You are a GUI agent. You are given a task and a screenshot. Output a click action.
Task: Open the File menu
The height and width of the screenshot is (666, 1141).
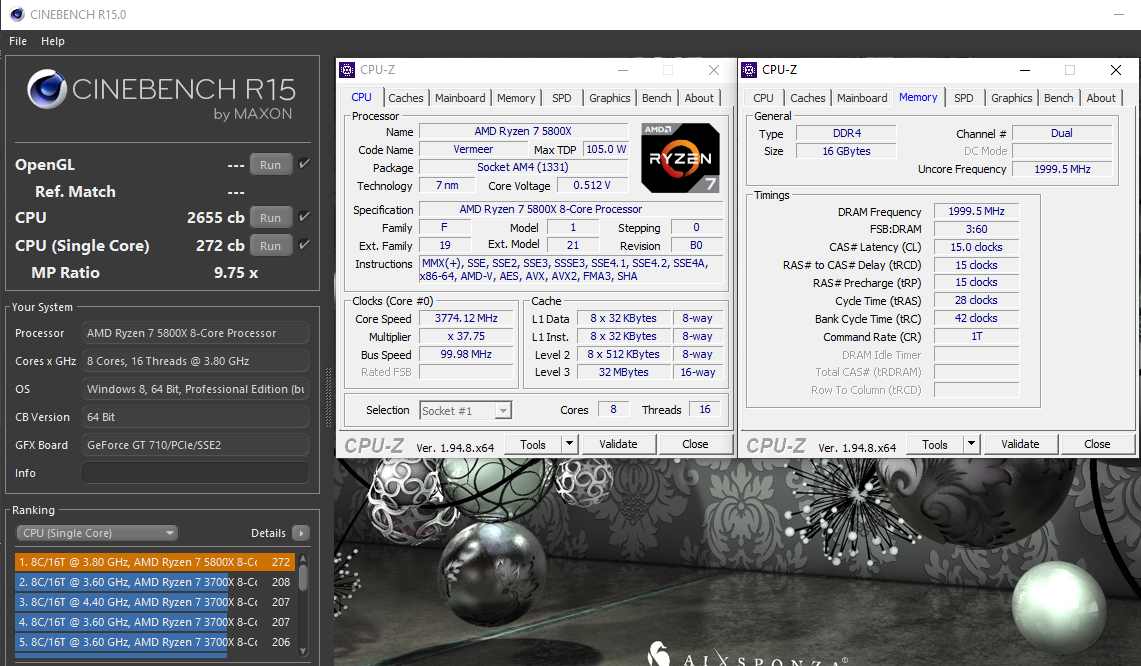pos(17,41)
